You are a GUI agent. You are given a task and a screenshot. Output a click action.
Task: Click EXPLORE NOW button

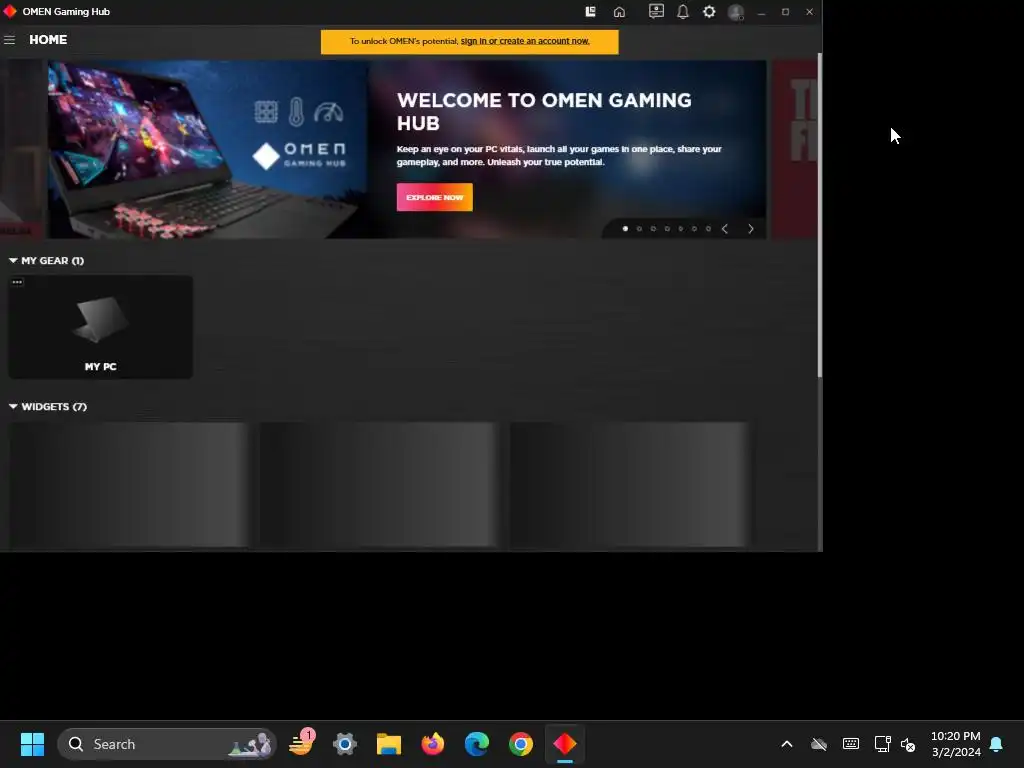pyautogui.click(x=434, y=197)
